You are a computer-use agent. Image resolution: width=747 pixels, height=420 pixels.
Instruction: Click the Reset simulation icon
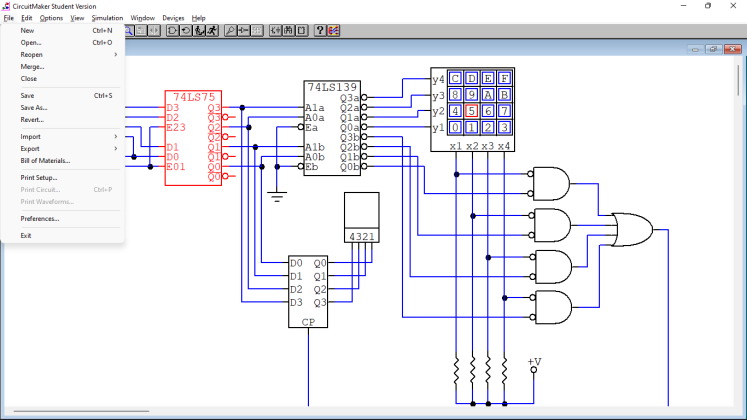(186, 31)
